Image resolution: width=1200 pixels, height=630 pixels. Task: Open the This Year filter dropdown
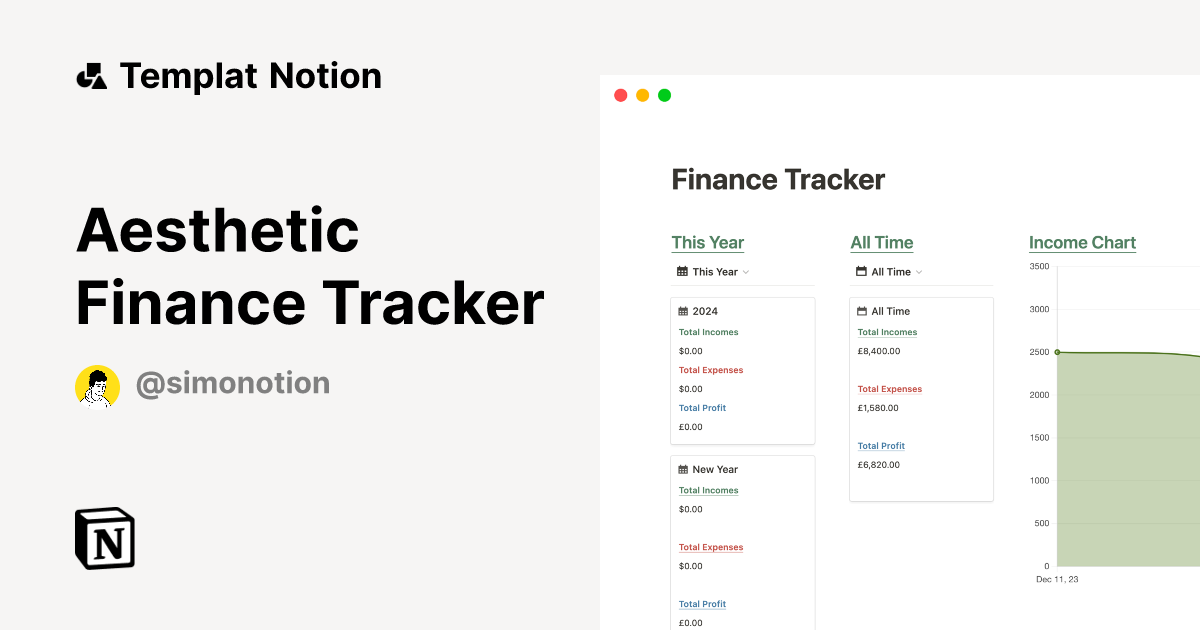click(x=711, y=271)
